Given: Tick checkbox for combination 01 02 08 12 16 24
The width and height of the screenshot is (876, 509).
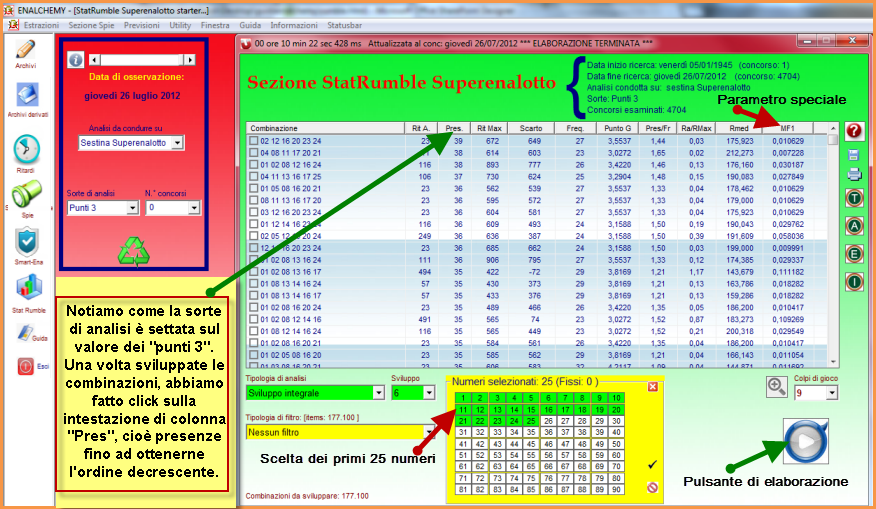Looking at the screenshot, I should coord(254,165).
